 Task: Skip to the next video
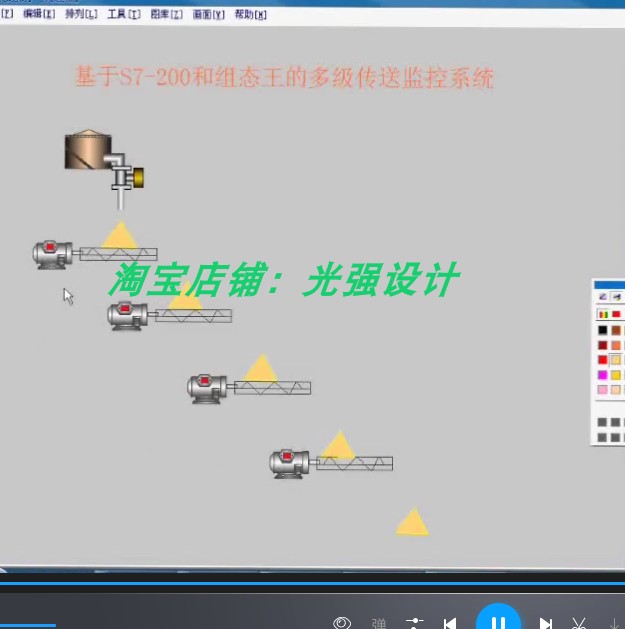[546, 623]
